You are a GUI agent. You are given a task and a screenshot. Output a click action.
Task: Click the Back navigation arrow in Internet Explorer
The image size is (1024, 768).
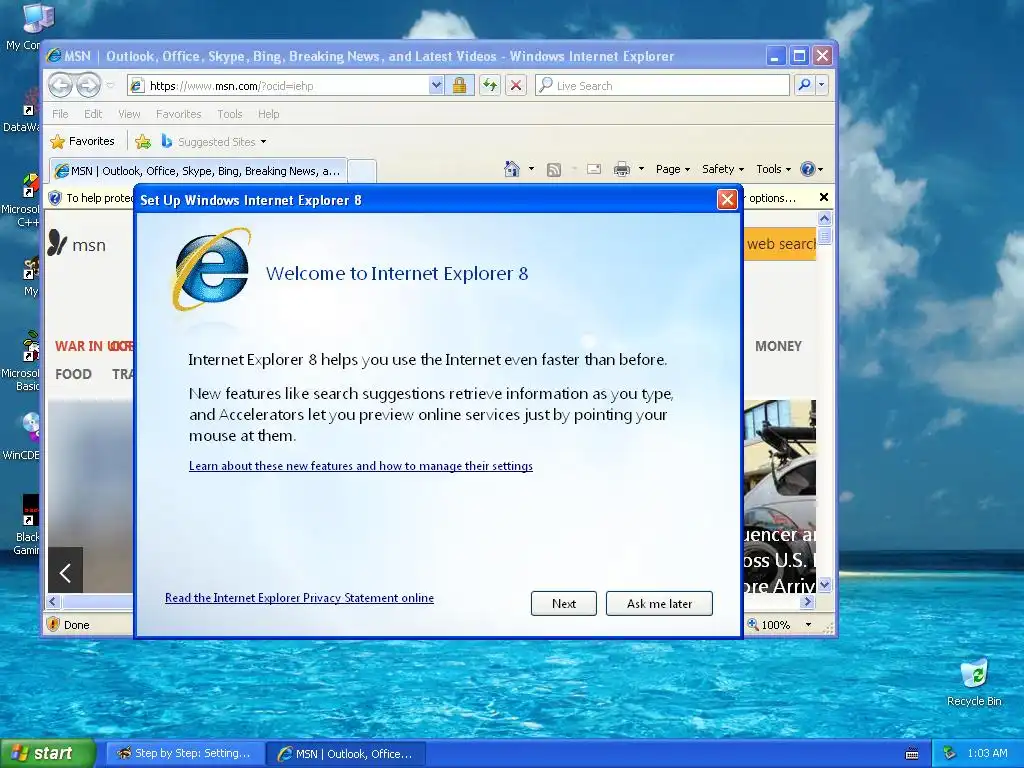point(60,85)
